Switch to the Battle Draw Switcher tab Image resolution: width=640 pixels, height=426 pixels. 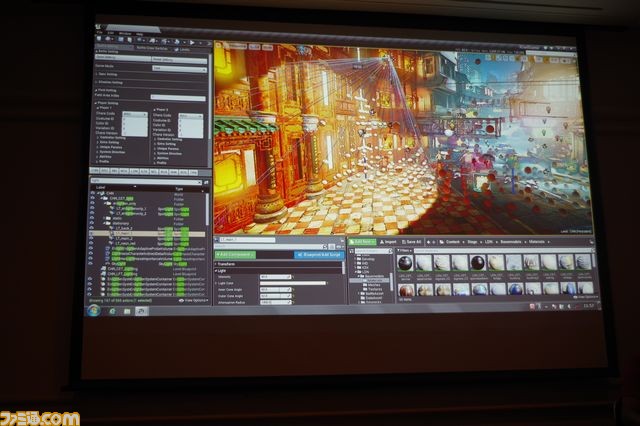152,48
